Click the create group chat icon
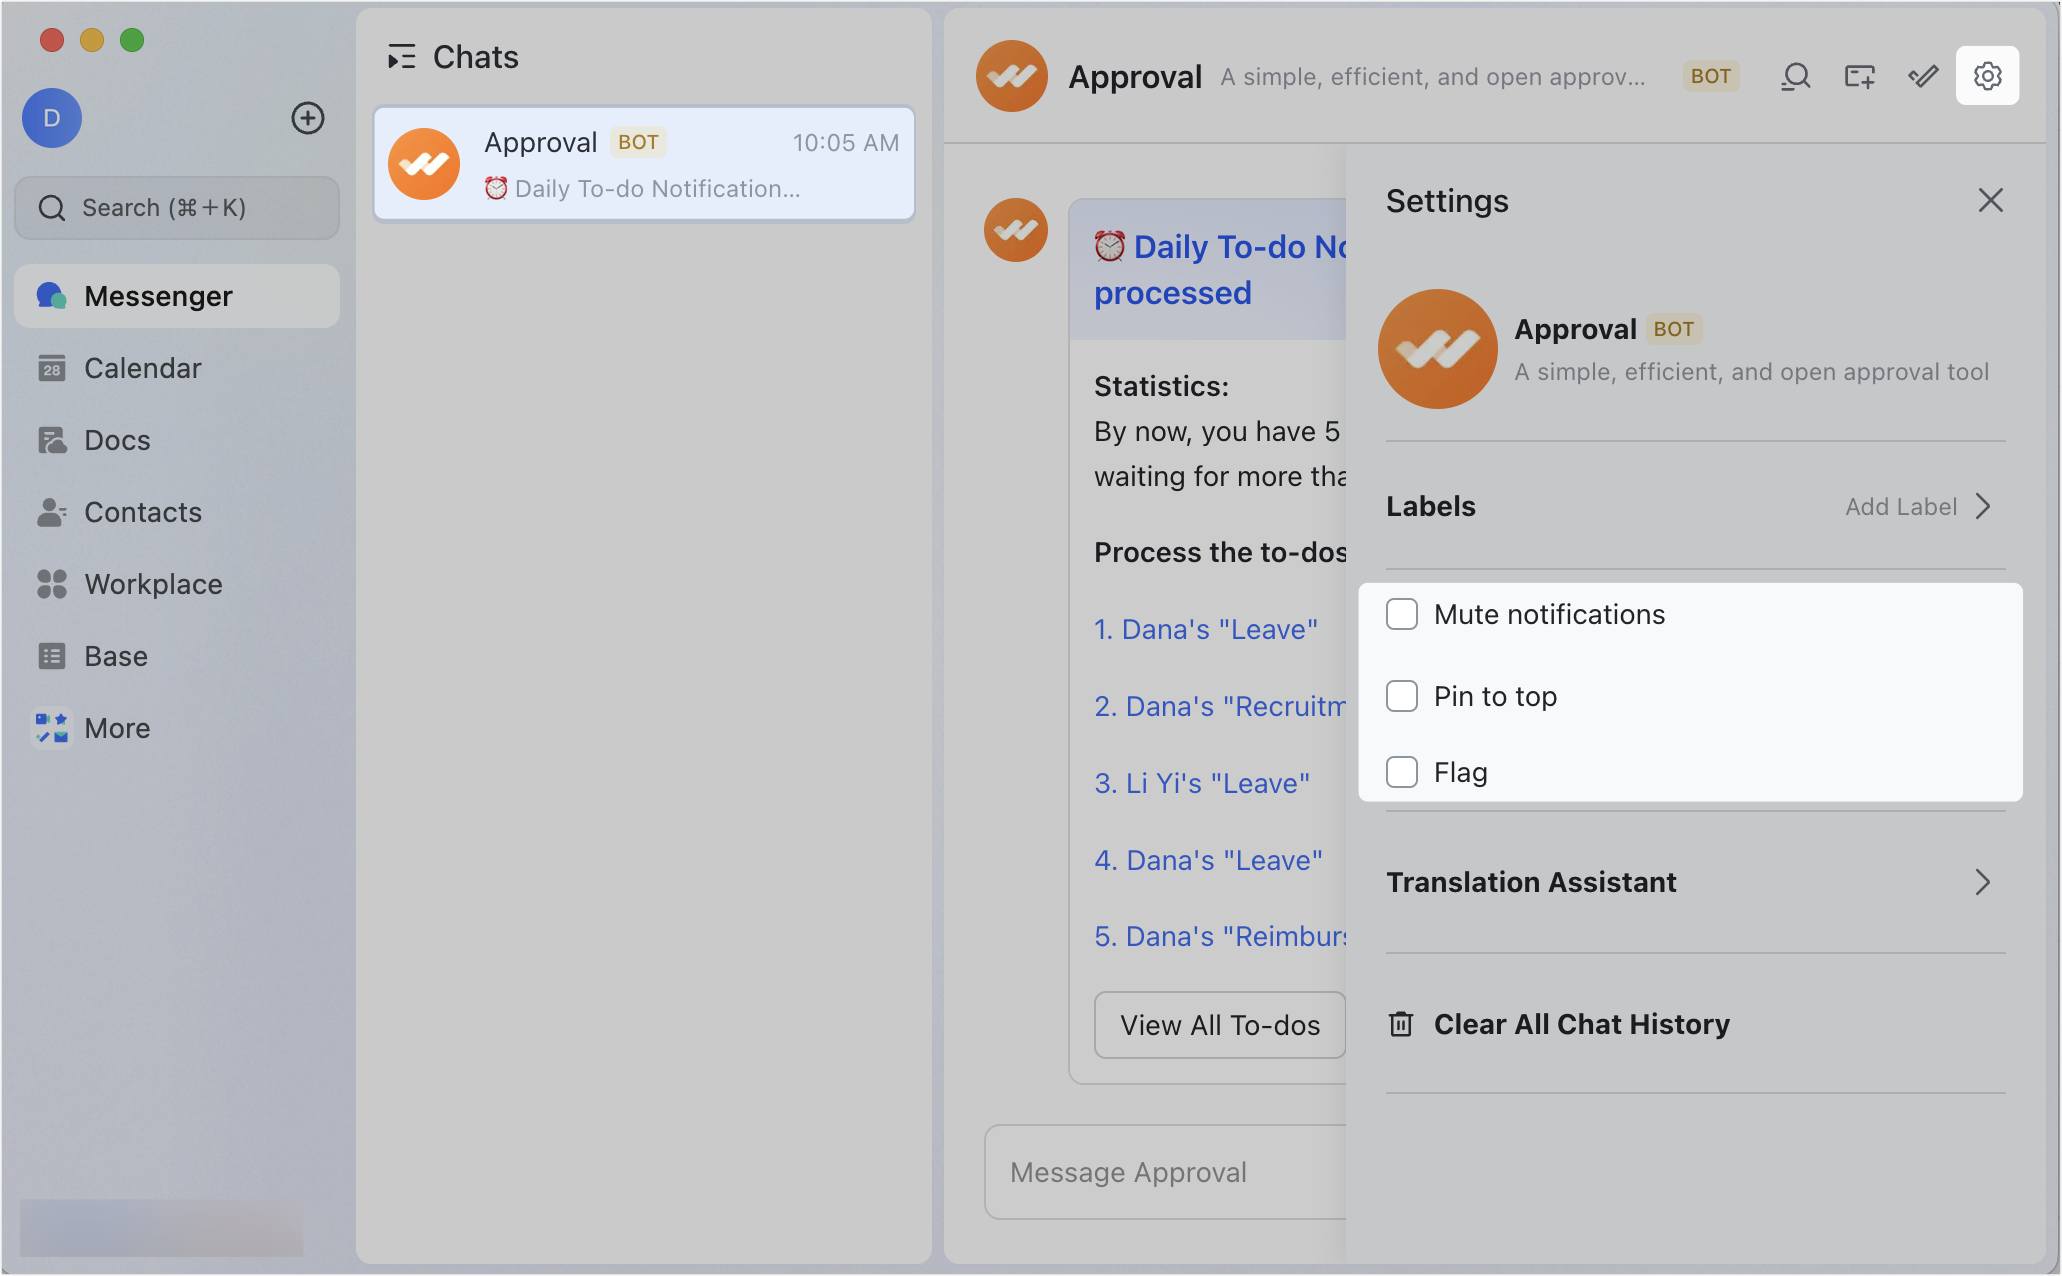 [1859, 76]
